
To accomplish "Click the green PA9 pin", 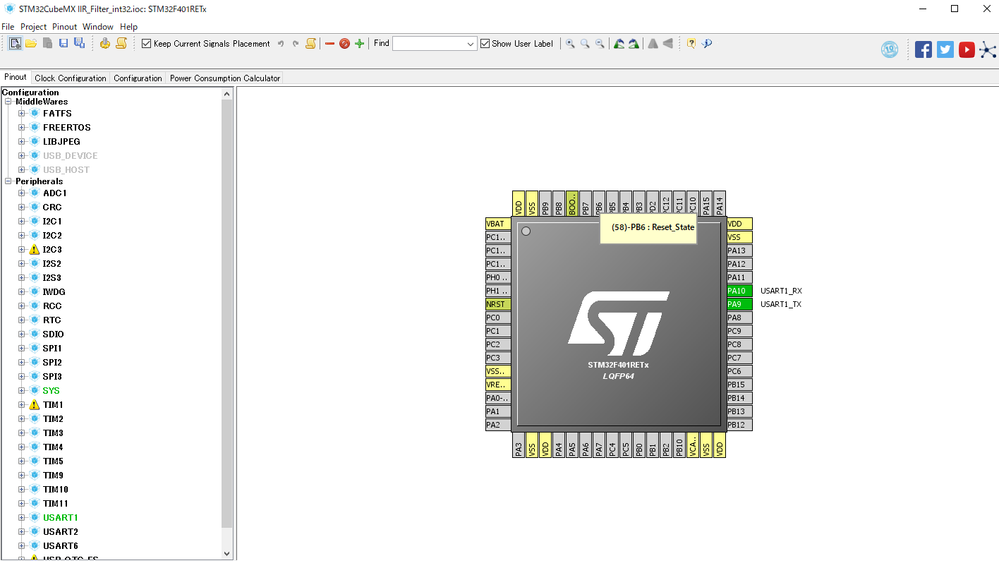I will click(x=739, y=304).
